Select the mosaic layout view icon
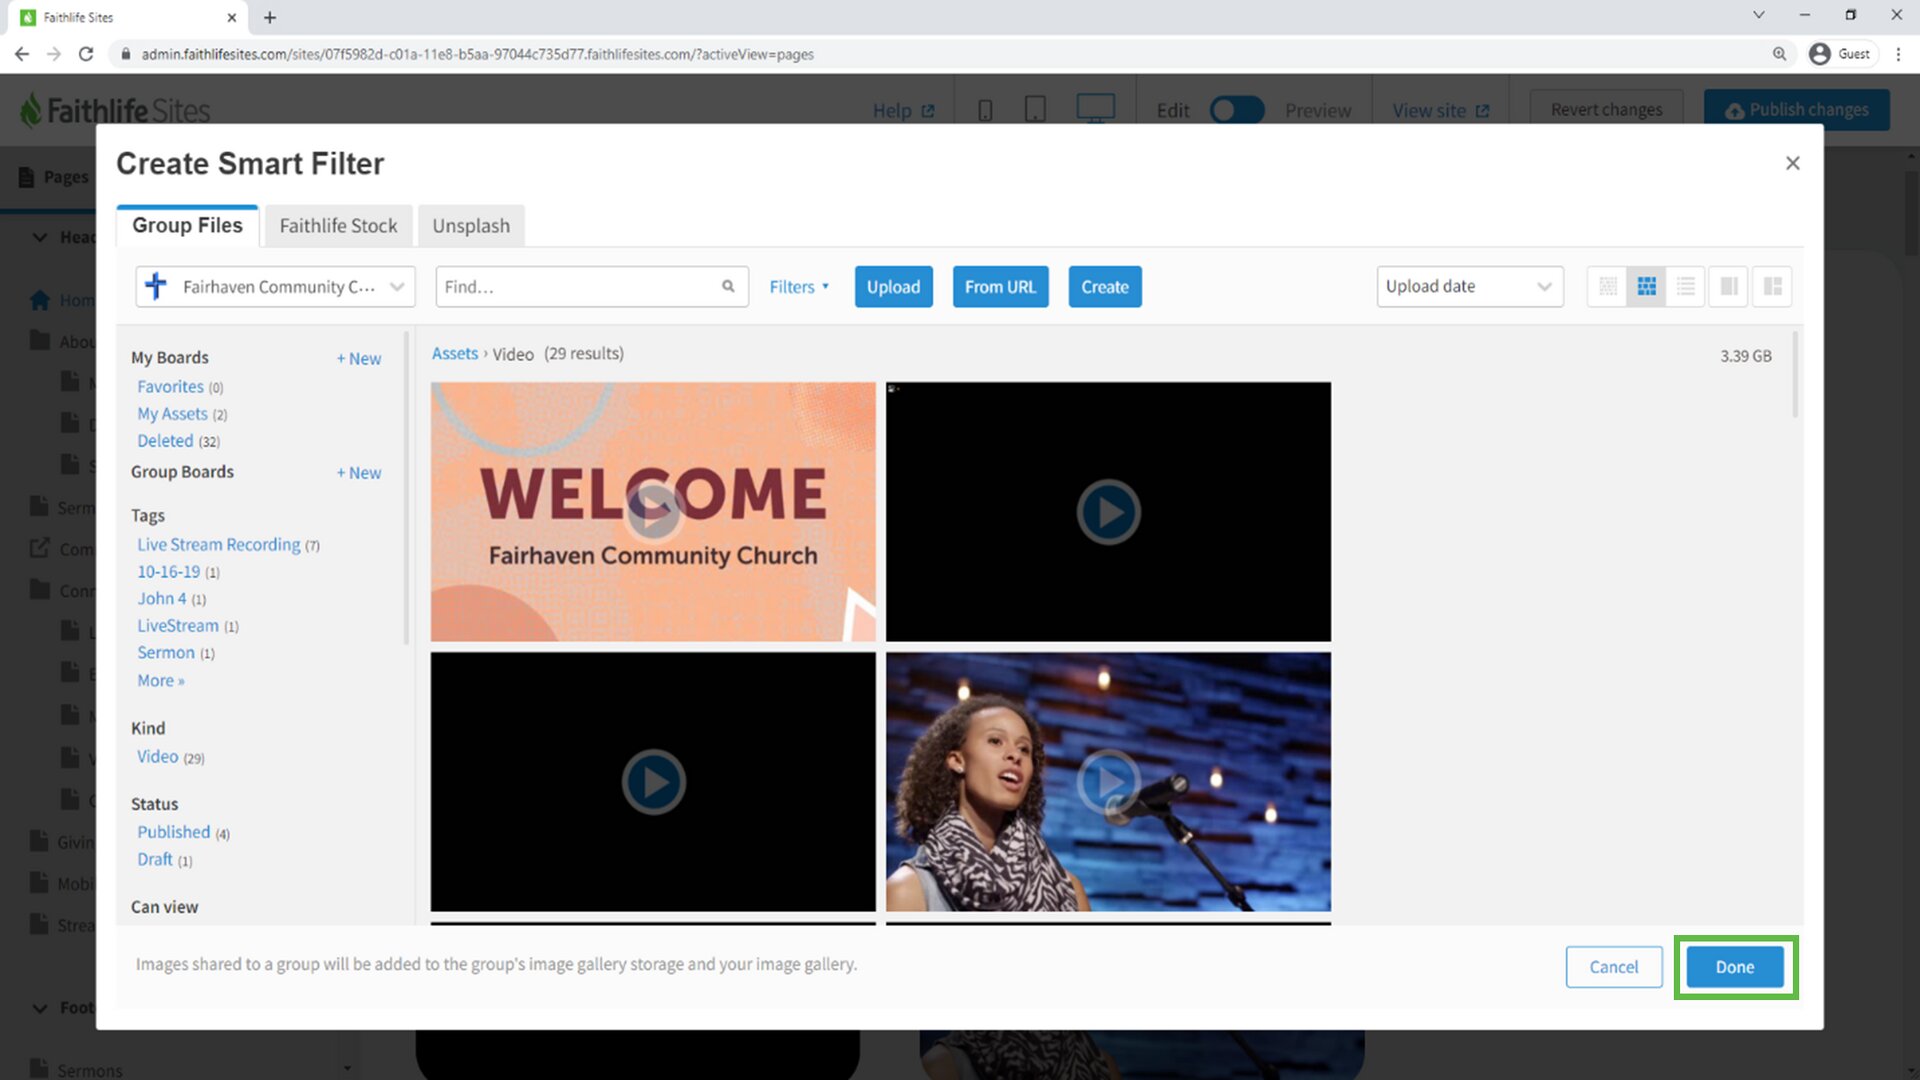Image resolution: width=1920 pixels, height=1080 pixels. [x=1772, y=287]
